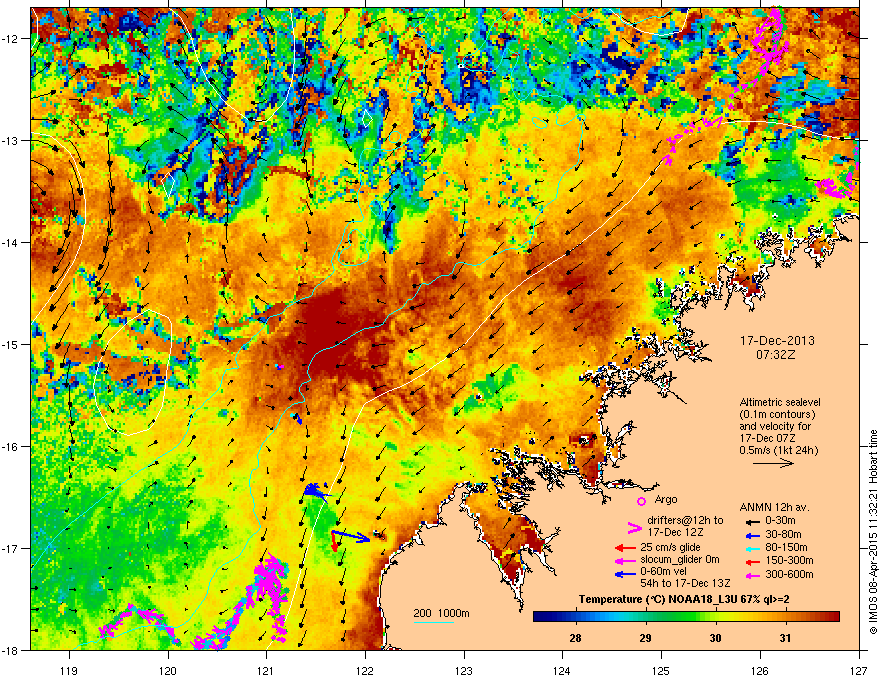Click the magenta 300-600m ANMN legend arrow
The width and height of the screenshot is (880, 680).
point(753,575)
